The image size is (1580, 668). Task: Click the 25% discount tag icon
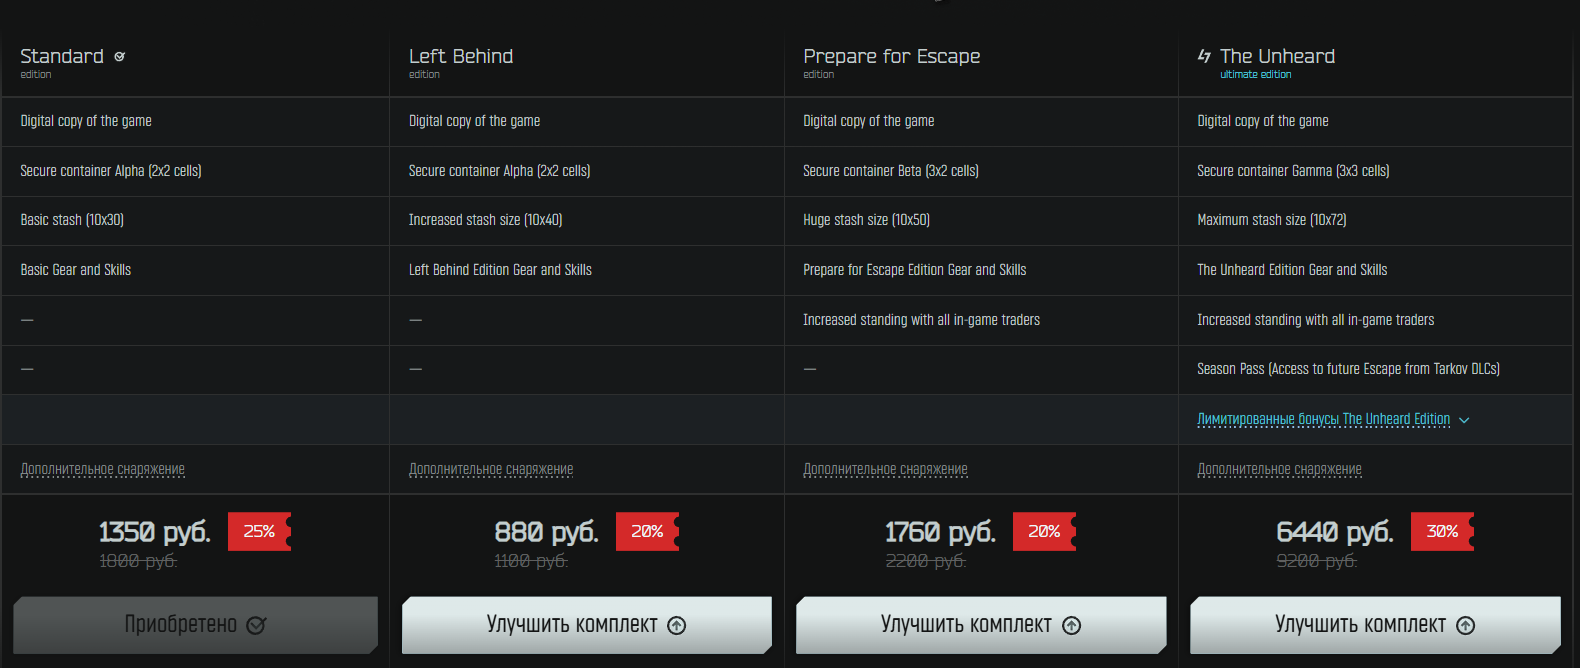[260, 532]
